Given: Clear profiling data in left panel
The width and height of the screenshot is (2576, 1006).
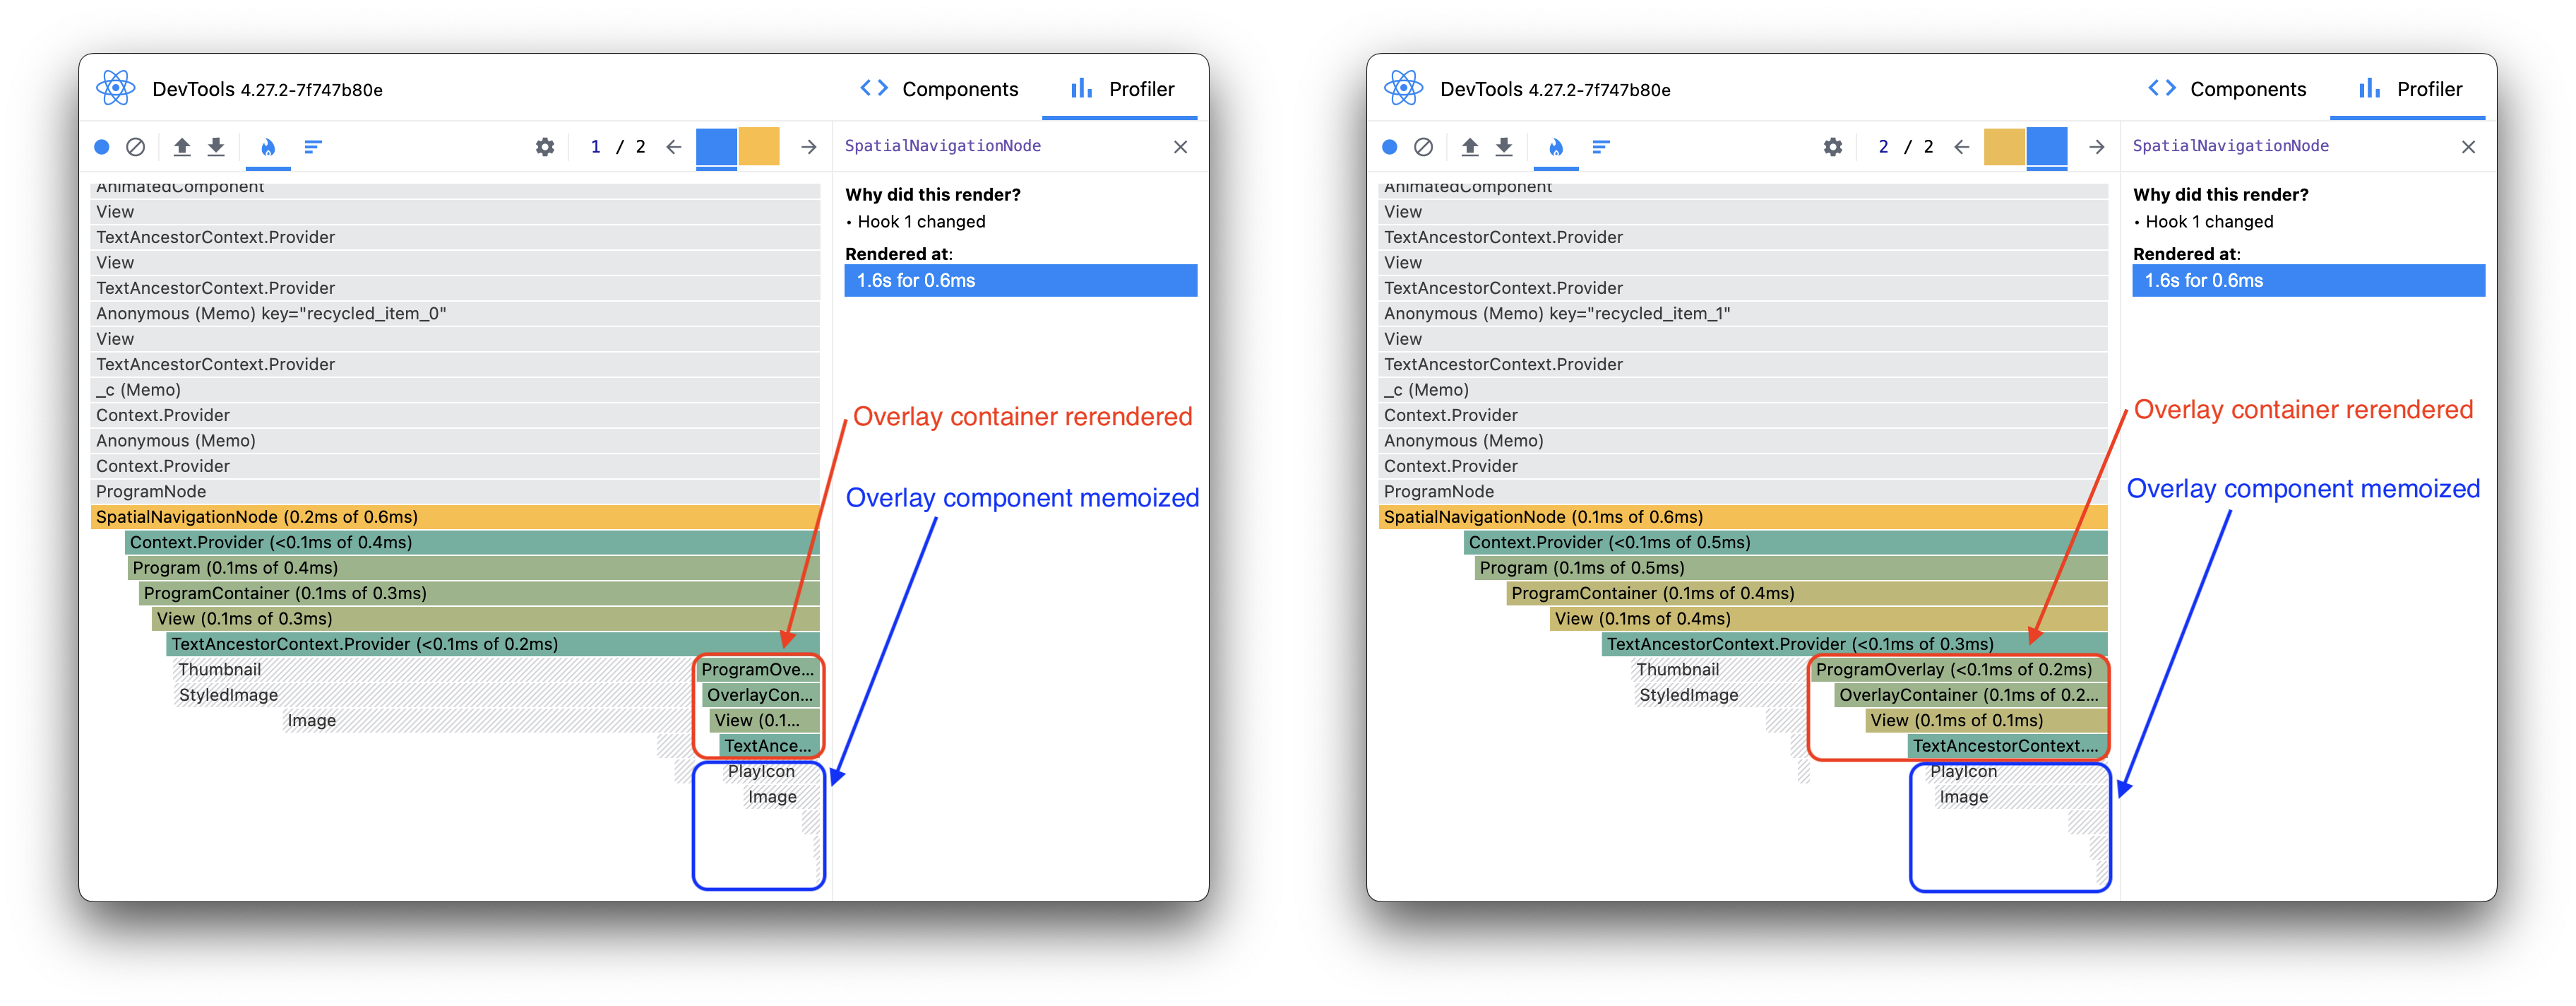Looking at the screenshot, I should (136, 147).
